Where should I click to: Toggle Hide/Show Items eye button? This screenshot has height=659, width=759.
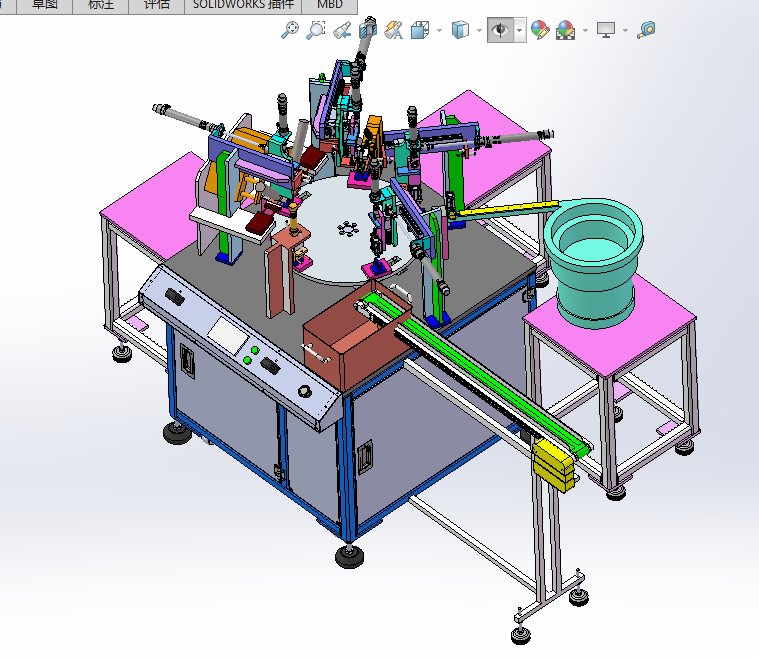500,30
